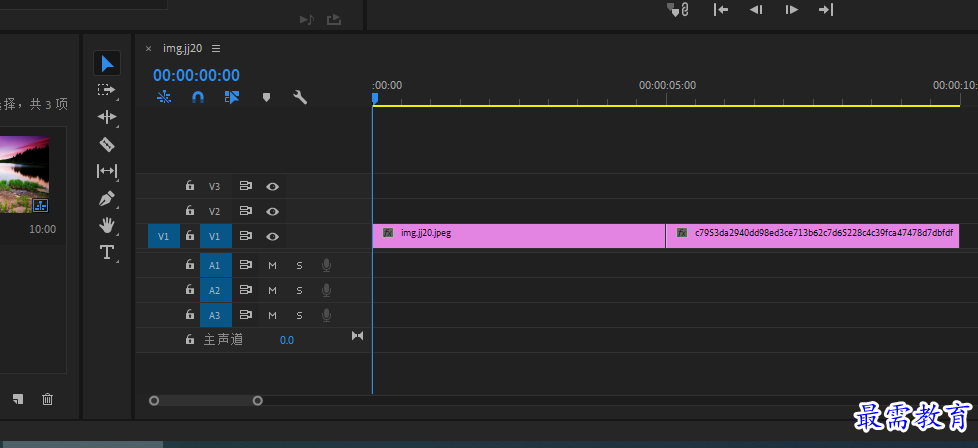The height and width of the screenshot is (448, 978).
Task: Close the img.jj20 sequence tab
Action: click(148, 49)
